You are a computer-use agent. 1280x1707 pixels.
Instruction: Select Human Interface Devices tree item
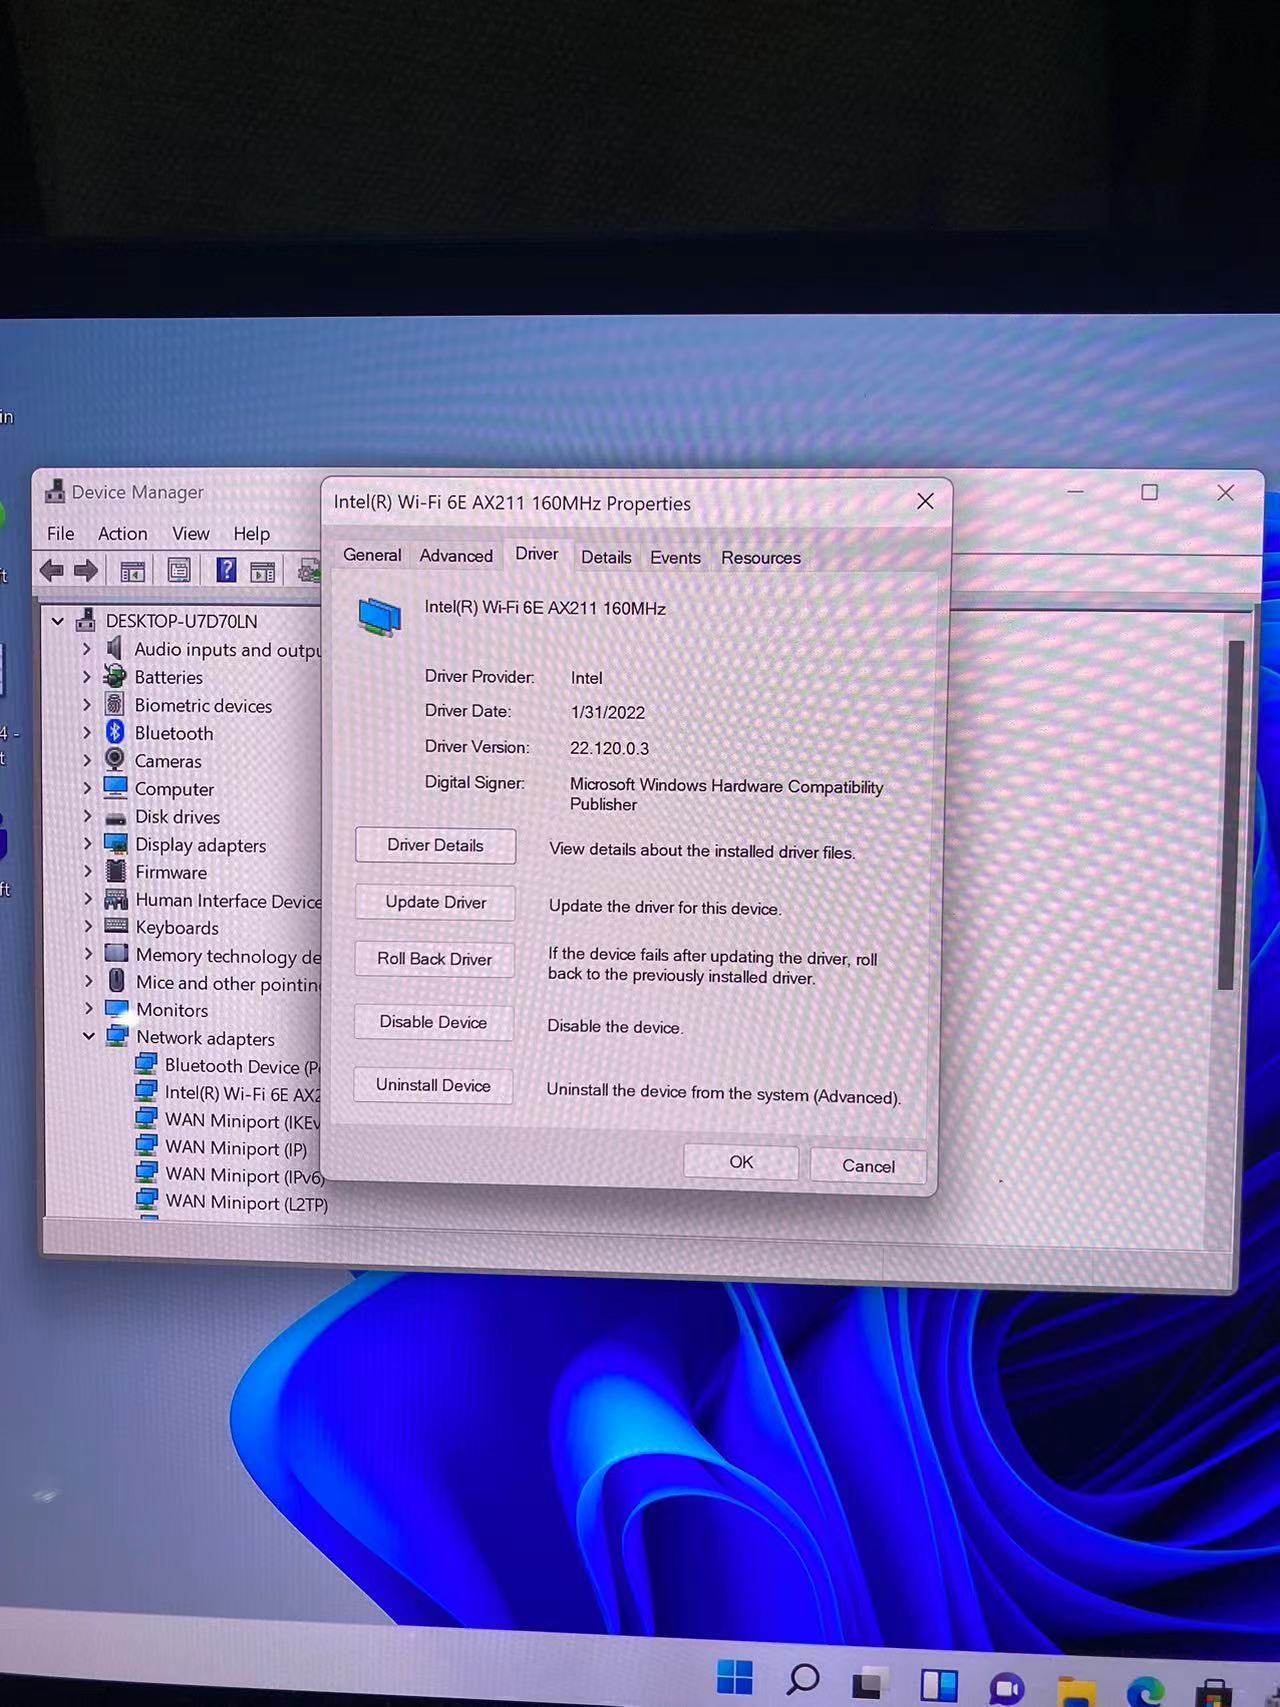coord(228,900)
